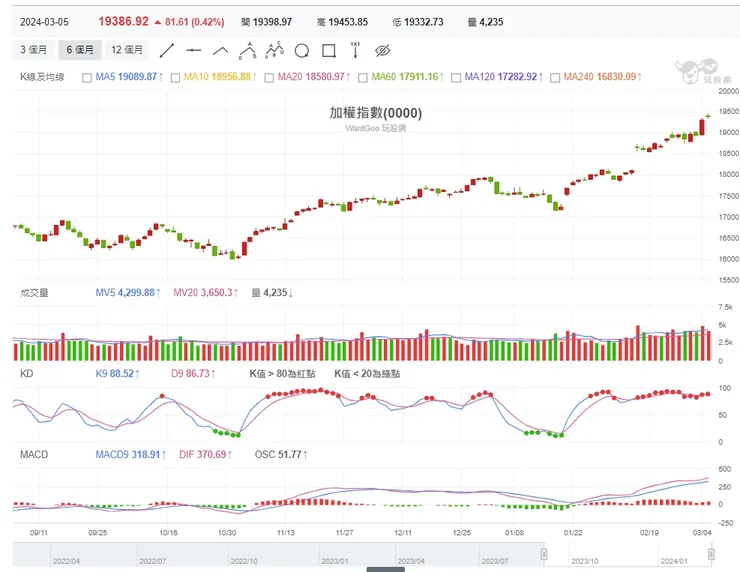Image resolution: width=740 pixels, height=572 pixels.
Task: Click the price change 81.61 (0.42%)
Action: coord(194,22)
